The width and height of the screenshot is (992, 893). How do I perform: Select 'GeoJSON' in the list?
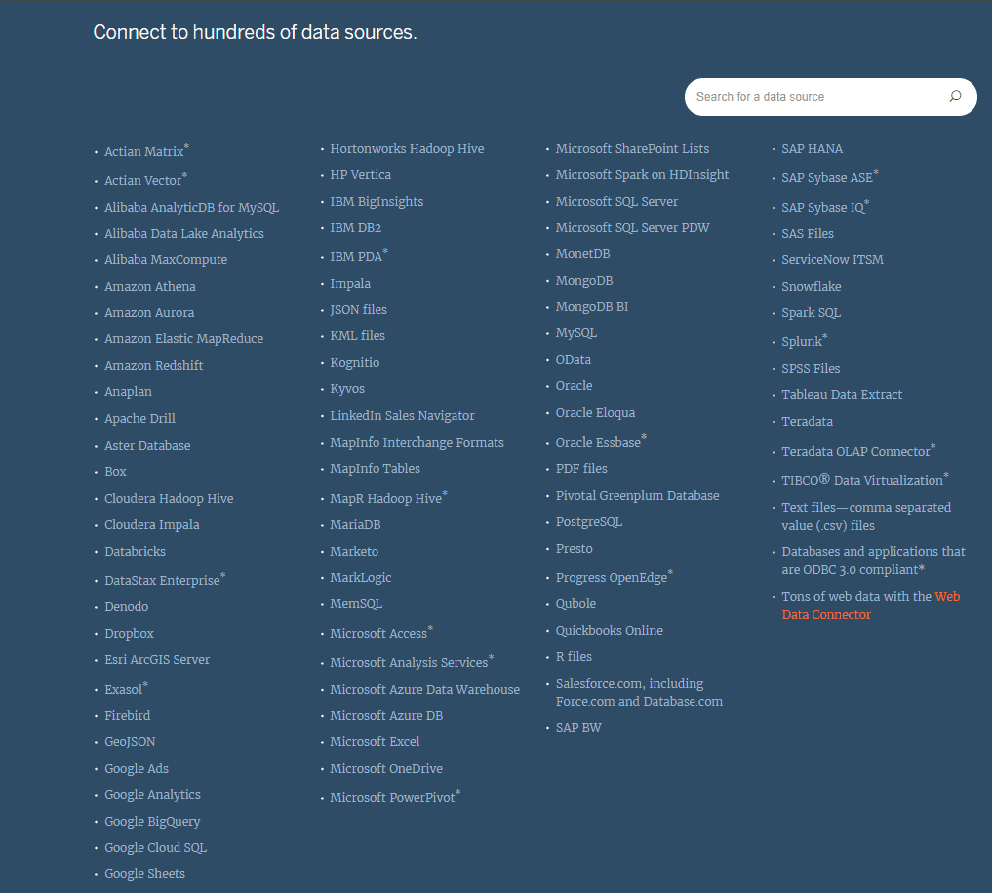(x=130, y=741)
